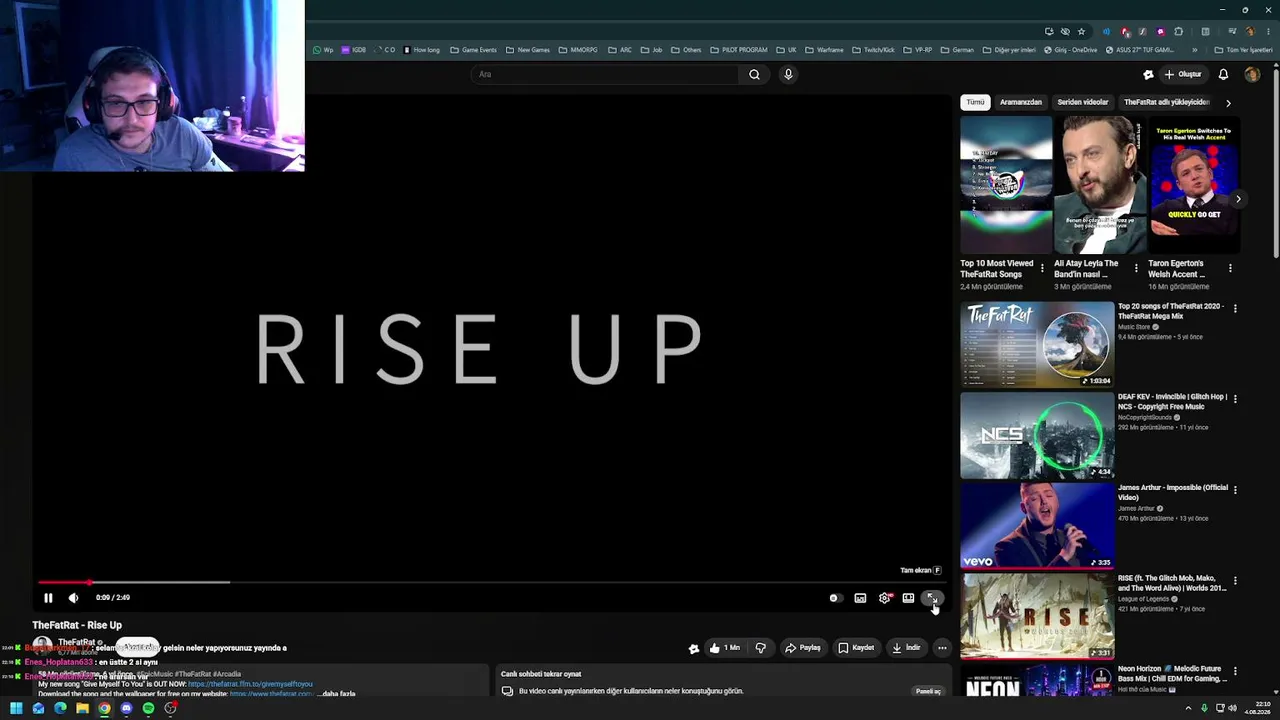Open the account avatar menu
1280x720 pixels.
point(1252,74)
